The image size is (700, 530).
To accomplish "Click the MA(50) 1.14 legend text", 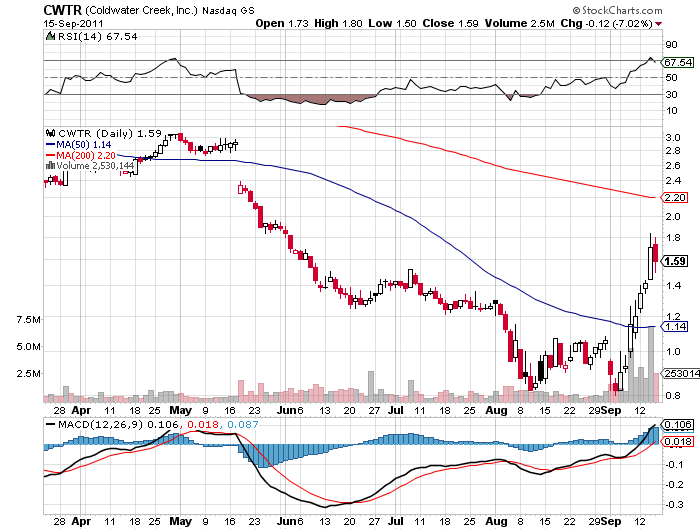I will (x=84, y=145).
